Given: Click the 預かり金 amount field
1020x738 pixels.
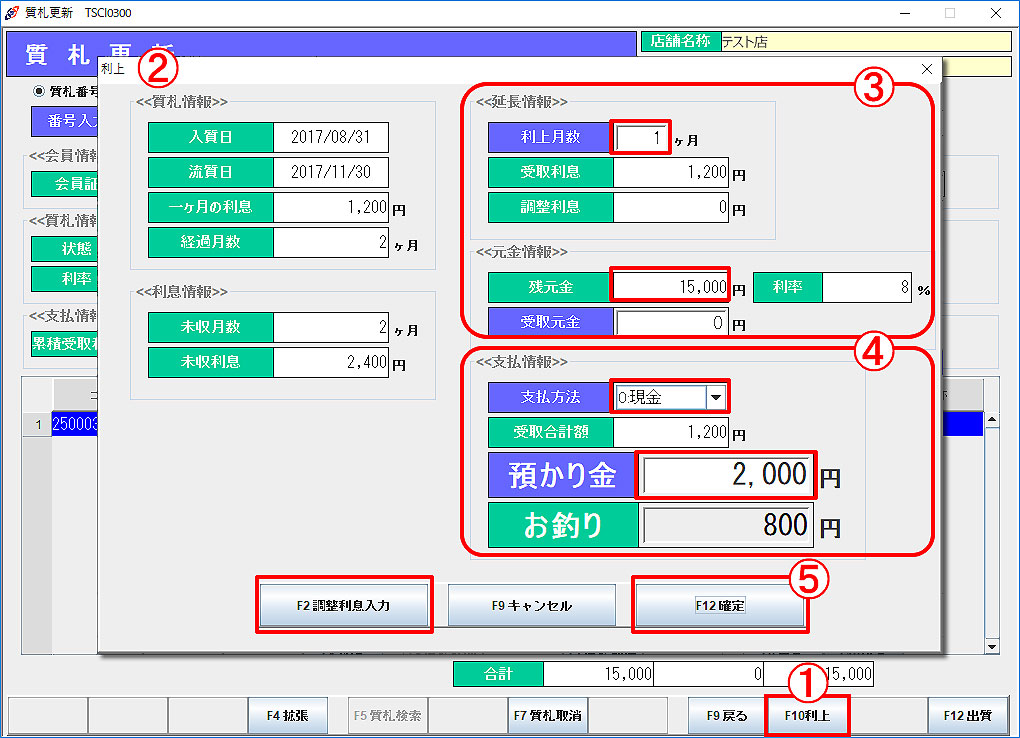Looking at the screenshot, I should [726, 475].
